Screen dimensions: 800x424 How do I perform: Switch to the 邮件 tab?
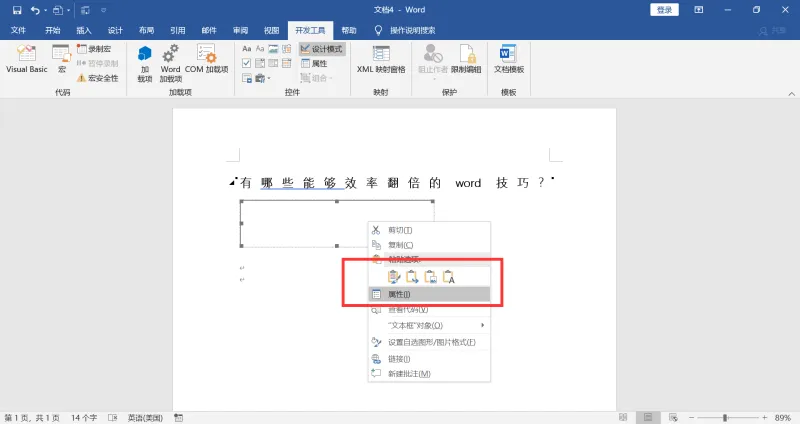[x=209, y=31]
